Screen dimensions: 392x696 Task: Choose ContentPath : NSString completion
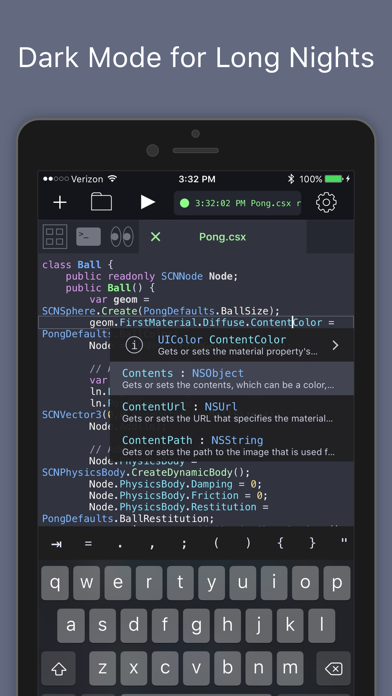coord(232,445)
